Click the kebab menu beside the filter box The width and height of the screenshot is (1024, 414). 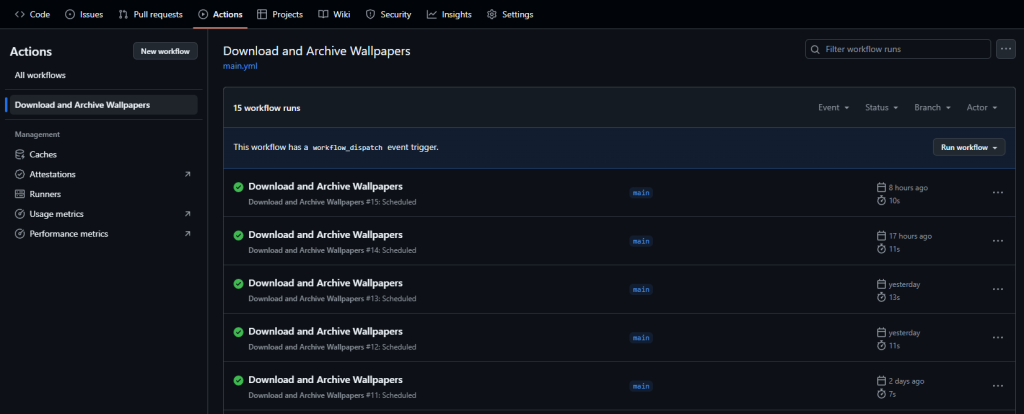(x=1006, y=49)
